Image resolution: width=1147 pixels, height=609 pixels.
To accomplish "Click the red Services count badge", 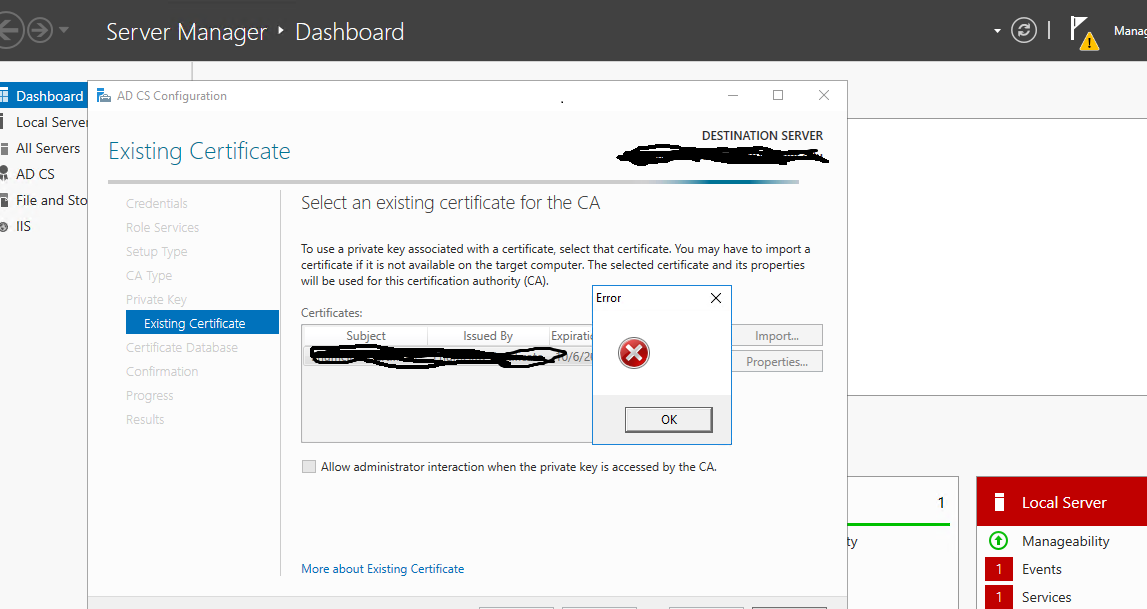I will tap(999, 597).
